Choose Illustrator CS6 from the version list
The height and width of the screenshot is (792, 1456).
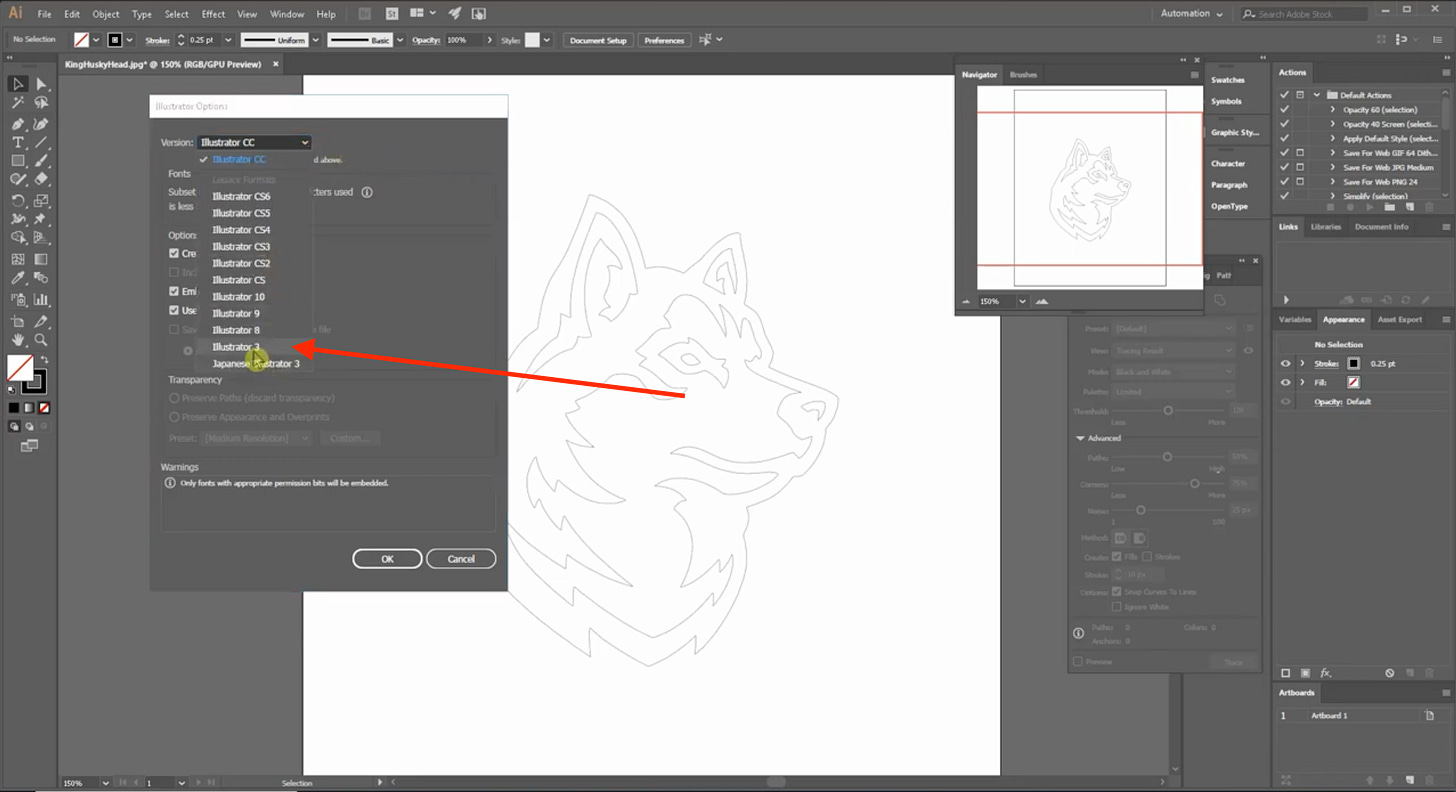(x=240, y=196)
